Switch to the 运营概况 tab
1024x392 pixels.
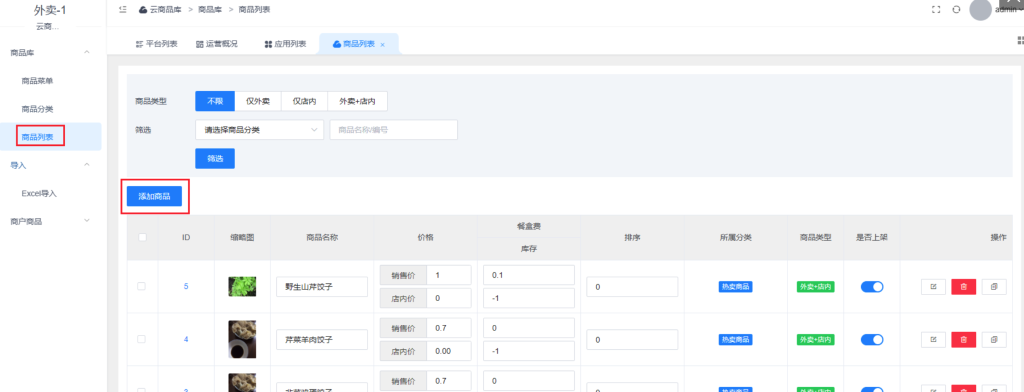click(x=217, y=44)
